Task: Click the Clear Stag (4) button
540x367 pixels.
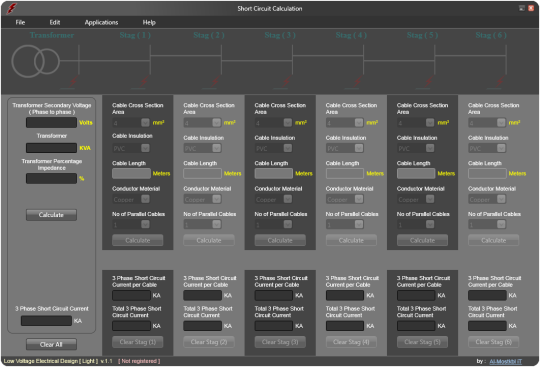Action: point(351,342)
